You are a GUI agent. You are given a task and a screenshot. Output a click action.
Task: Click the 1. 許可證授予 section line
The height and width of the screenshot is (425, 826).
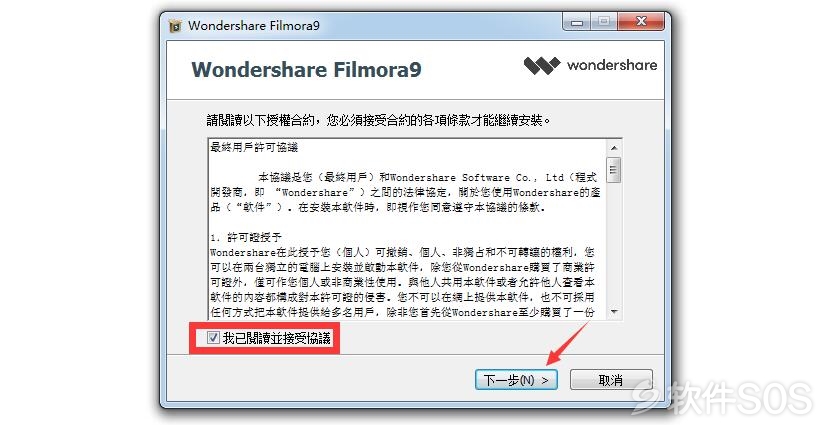pyautogui.click(x=245, y=238)
